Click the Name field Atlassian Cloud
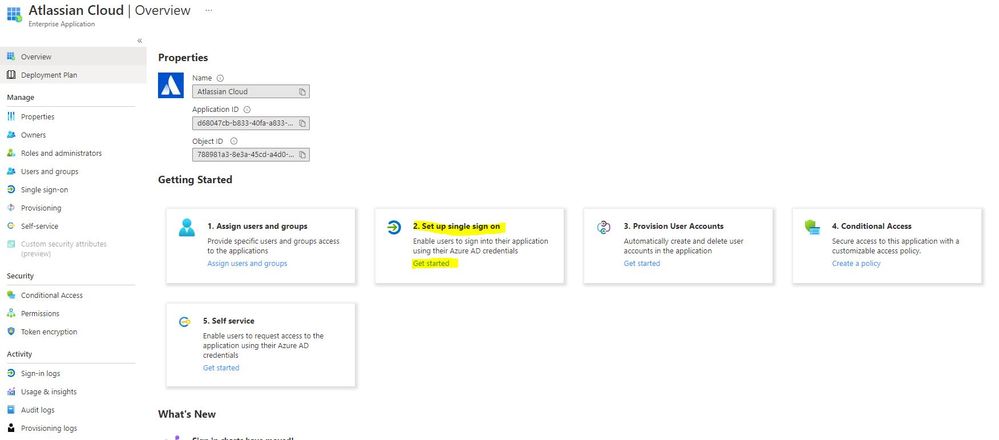 pos(251,92)
